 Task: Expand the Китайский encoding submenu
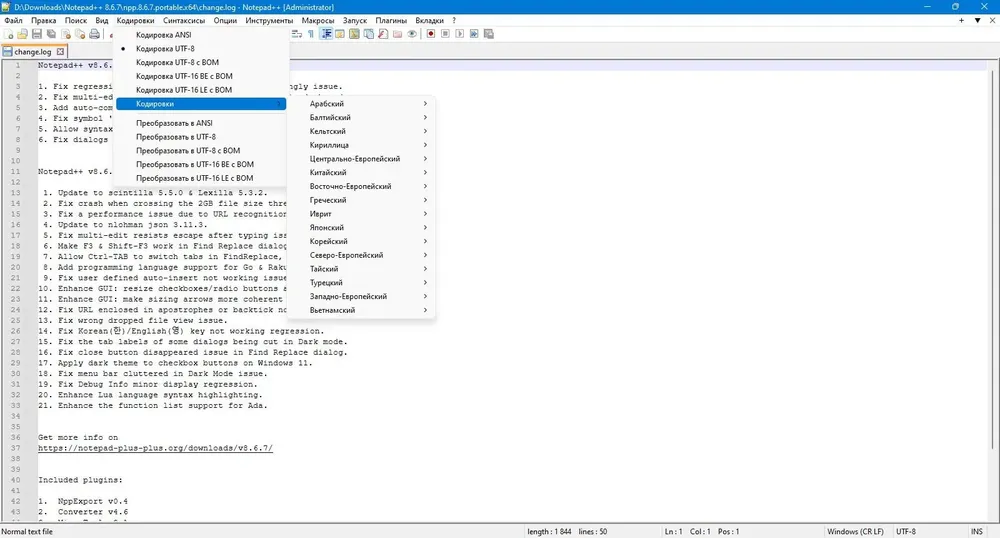[x=362, y=172]
